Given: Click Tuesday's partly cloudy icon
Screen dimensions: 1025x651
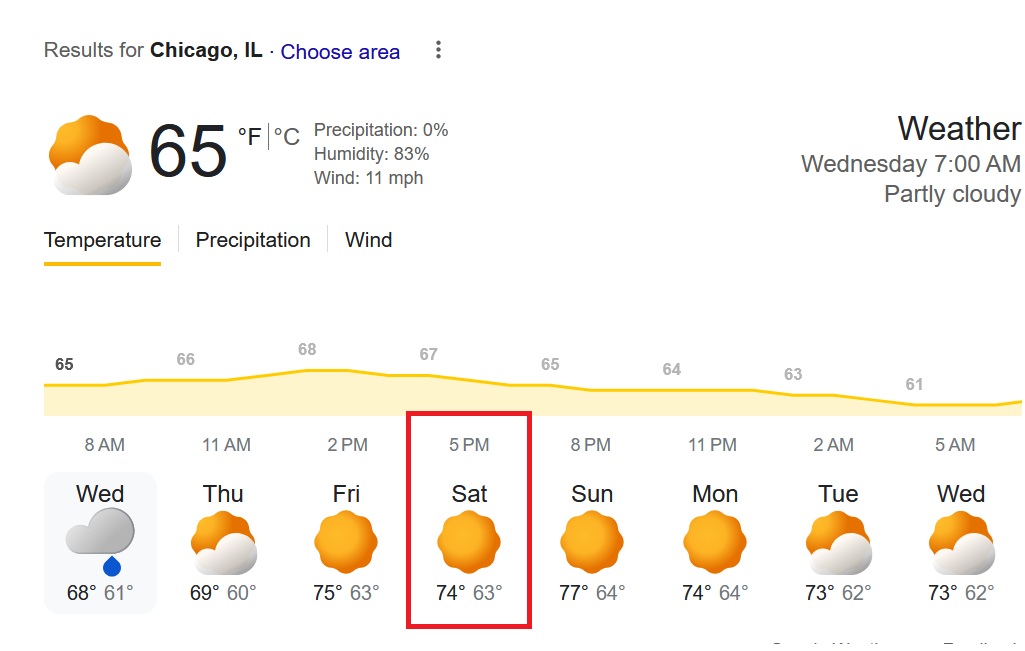Looking at the screenshot, I should [x=838, y=542].
